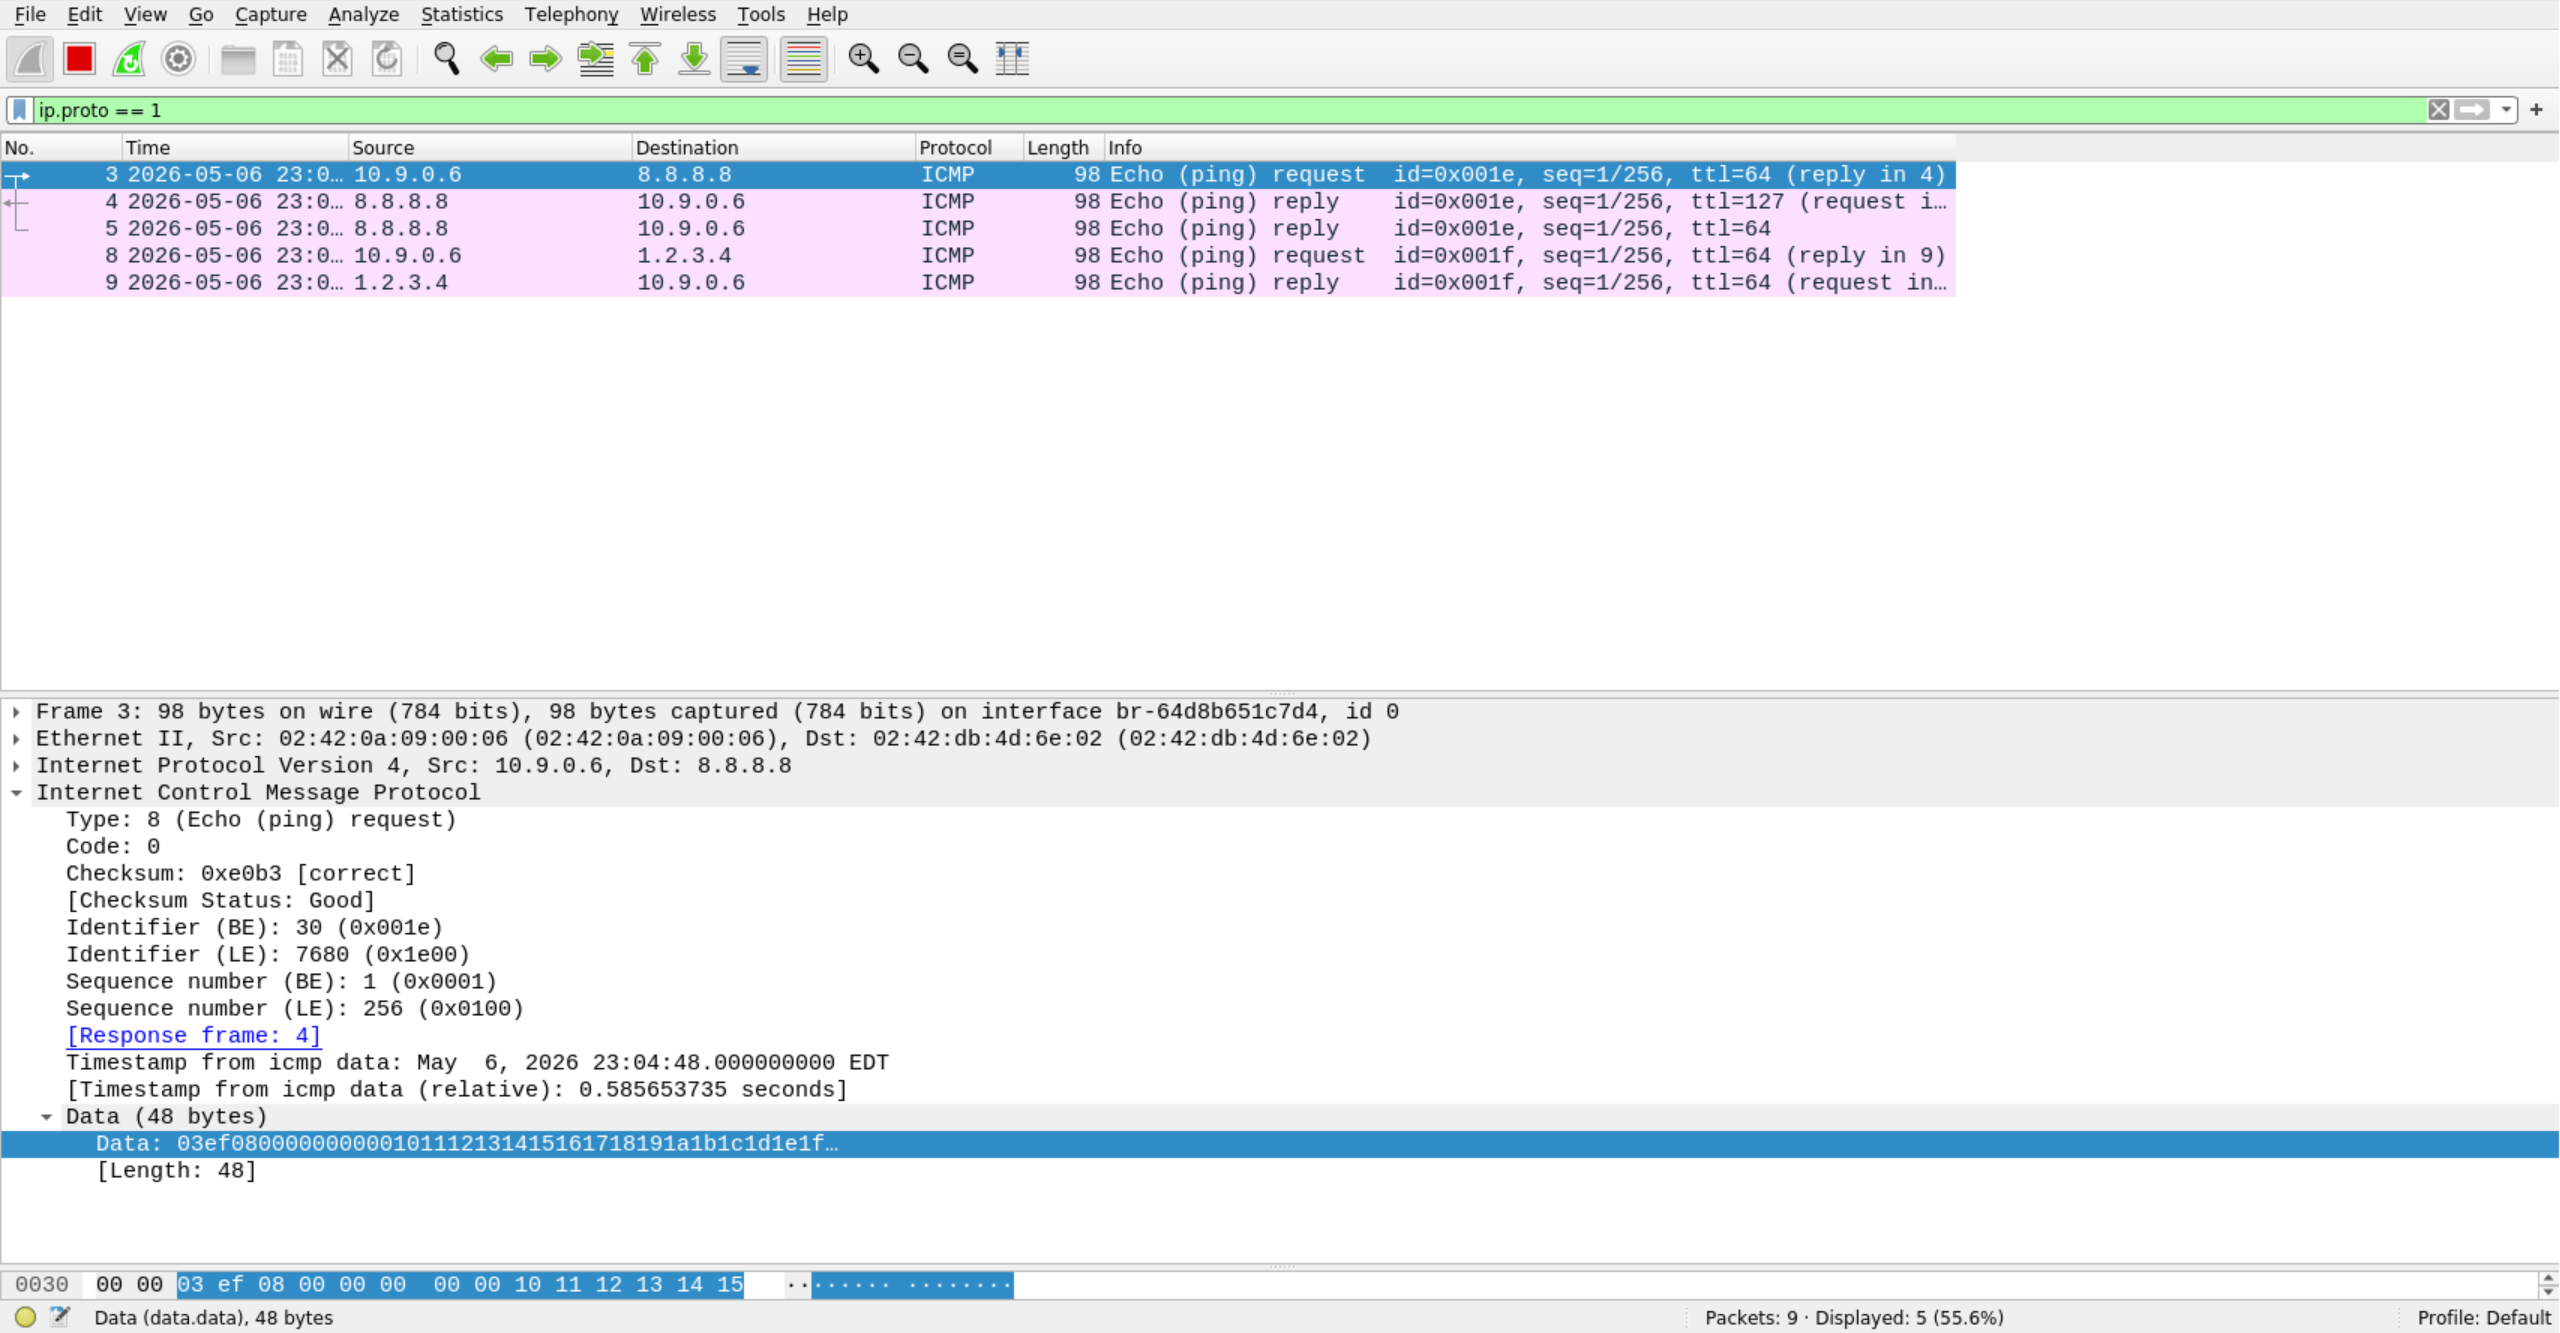Open a capture file folder icon
Screen dimensions: 2560x1333
[x=238, y=59]
